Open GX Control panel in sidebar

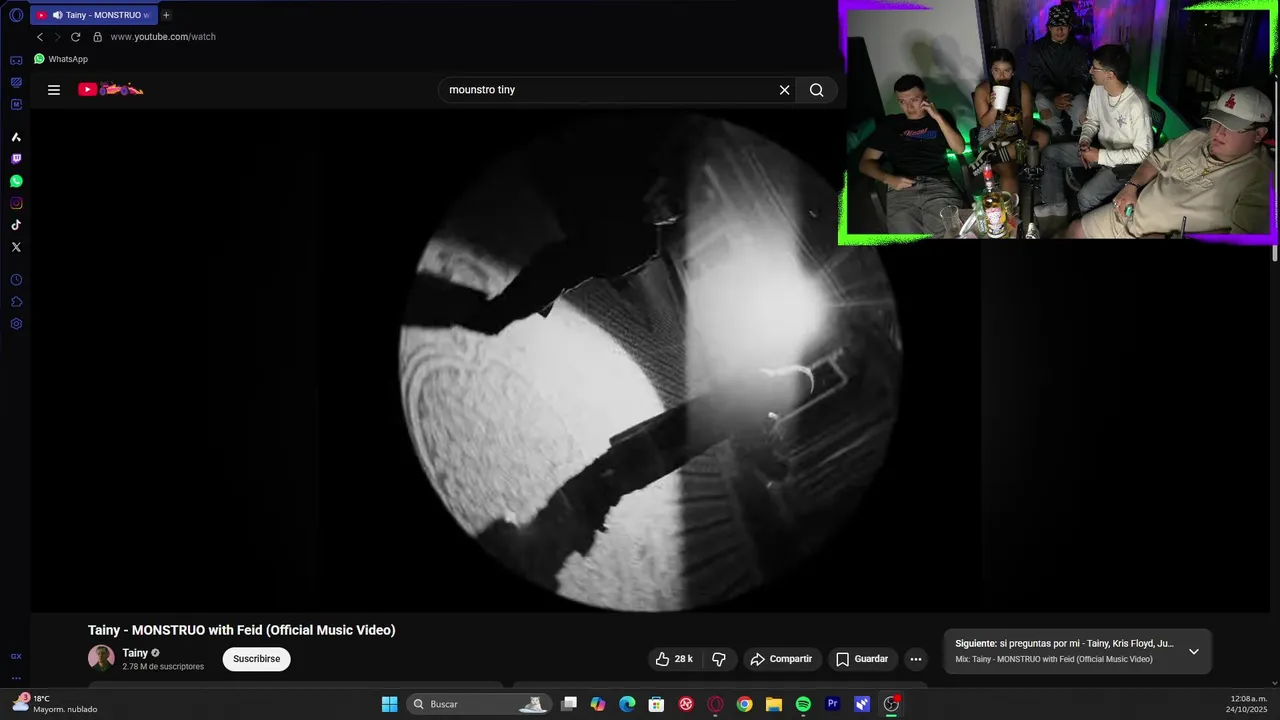point(16,82)
